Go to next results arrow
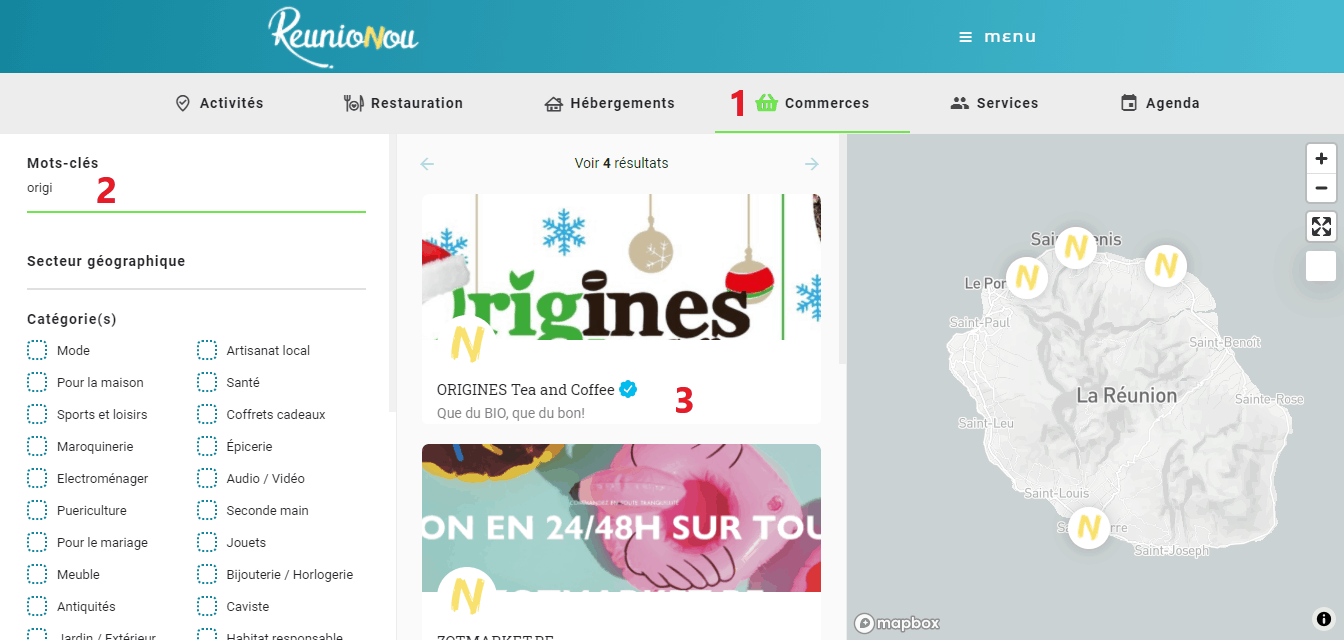The width and height of the screenshot is (1344, 640). [812, 164]
